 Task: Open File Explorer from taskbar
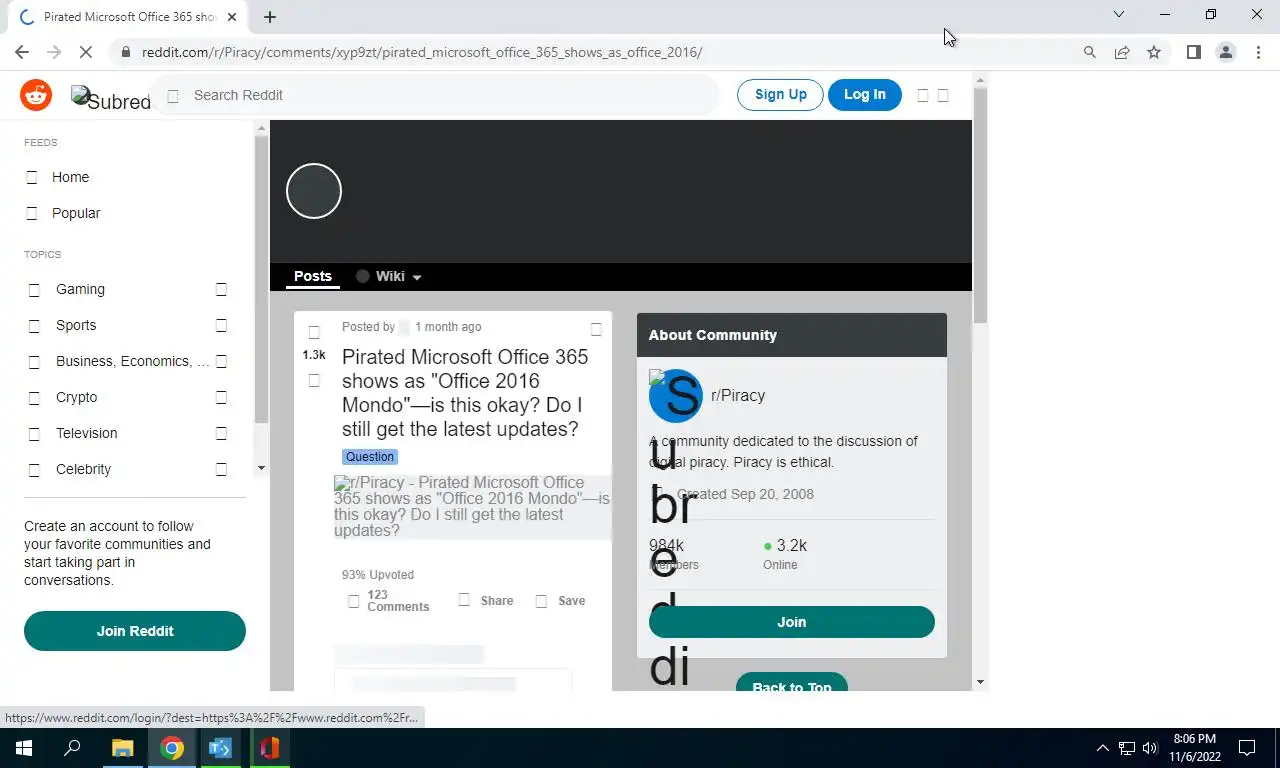(x=122, y=748)
